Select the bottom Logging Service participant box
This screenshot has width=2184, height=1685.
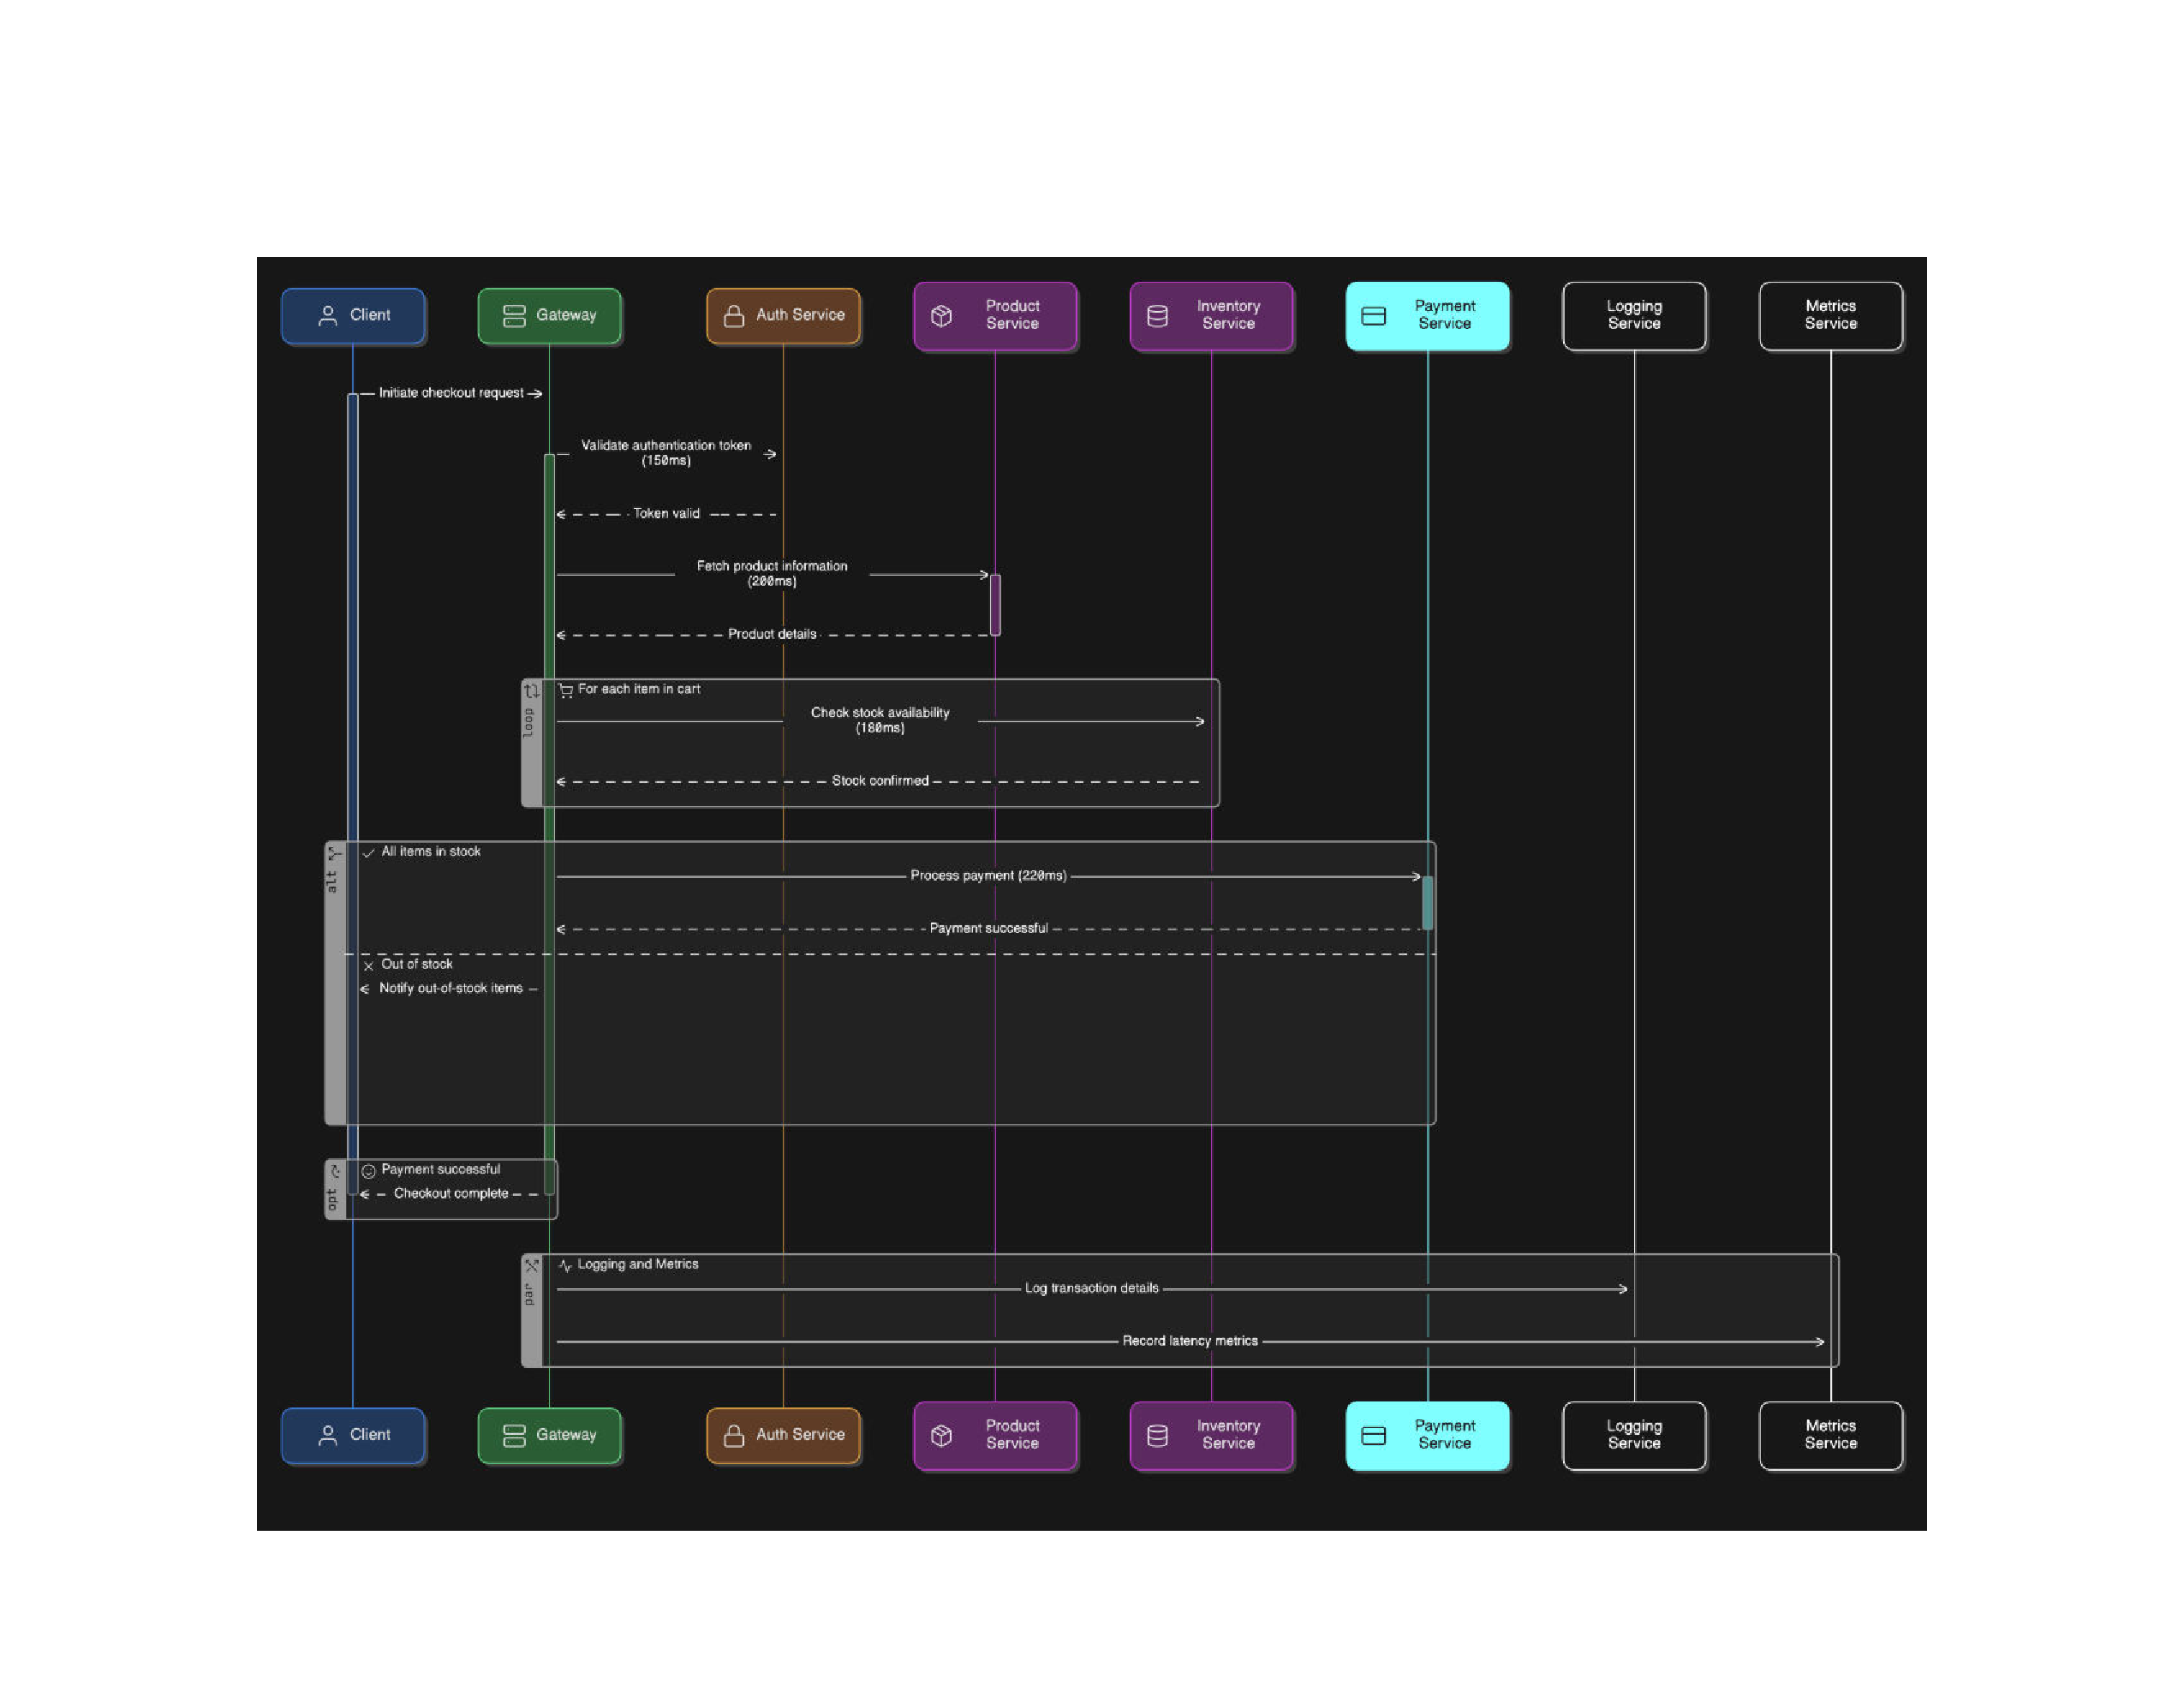click(1634, 1435)
